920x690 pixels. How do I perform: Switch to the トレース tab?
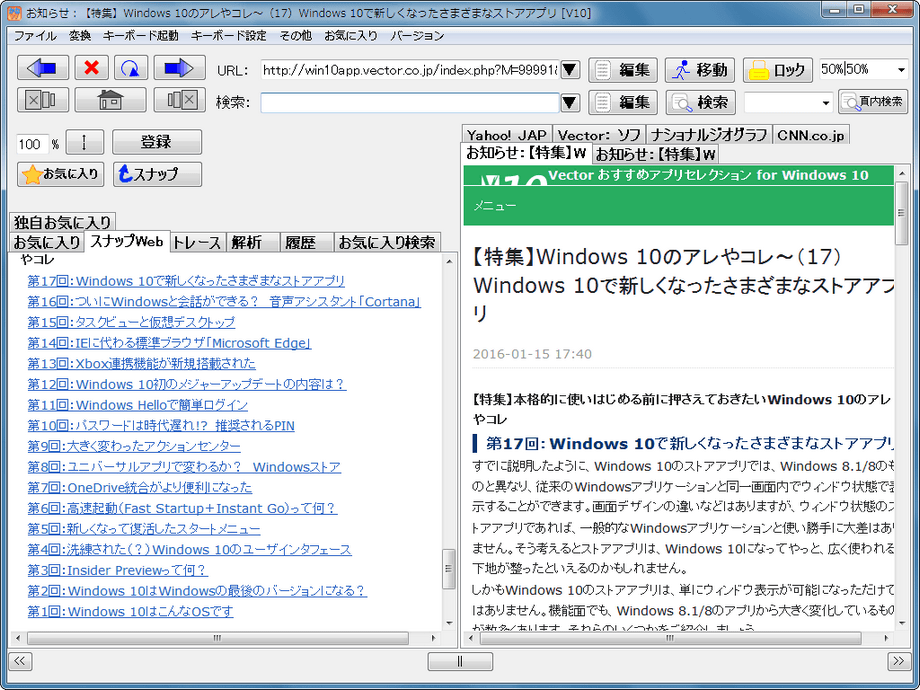tap(198, 242)
